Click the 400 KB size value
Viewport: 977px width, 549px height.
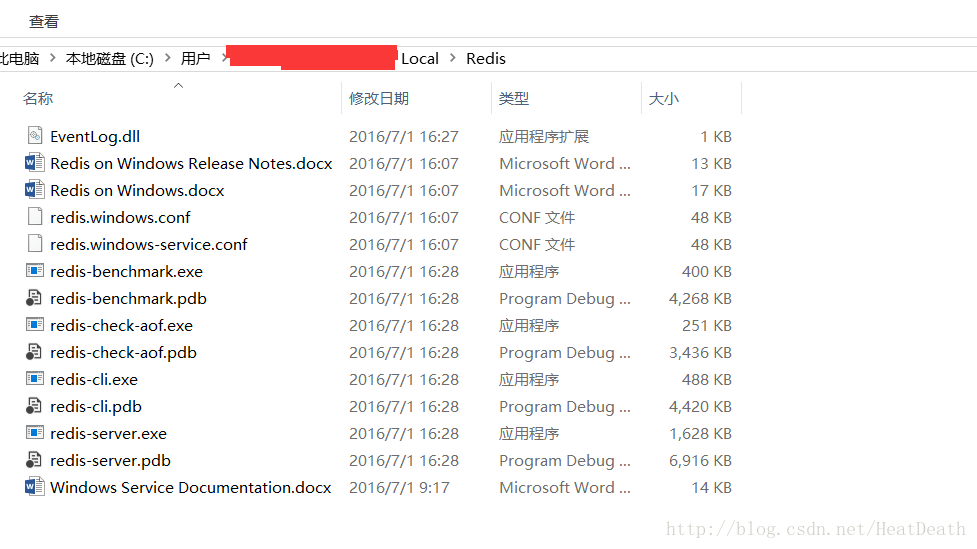tap(707, 272)
